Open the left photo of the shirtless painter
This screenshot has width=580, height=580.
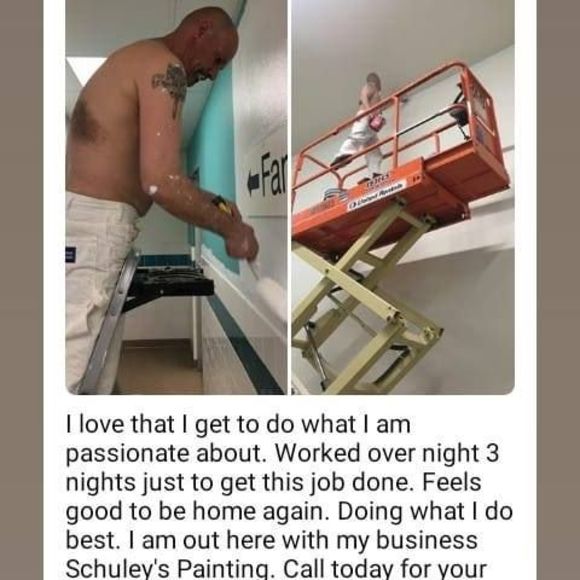click(x=176, y=197)
